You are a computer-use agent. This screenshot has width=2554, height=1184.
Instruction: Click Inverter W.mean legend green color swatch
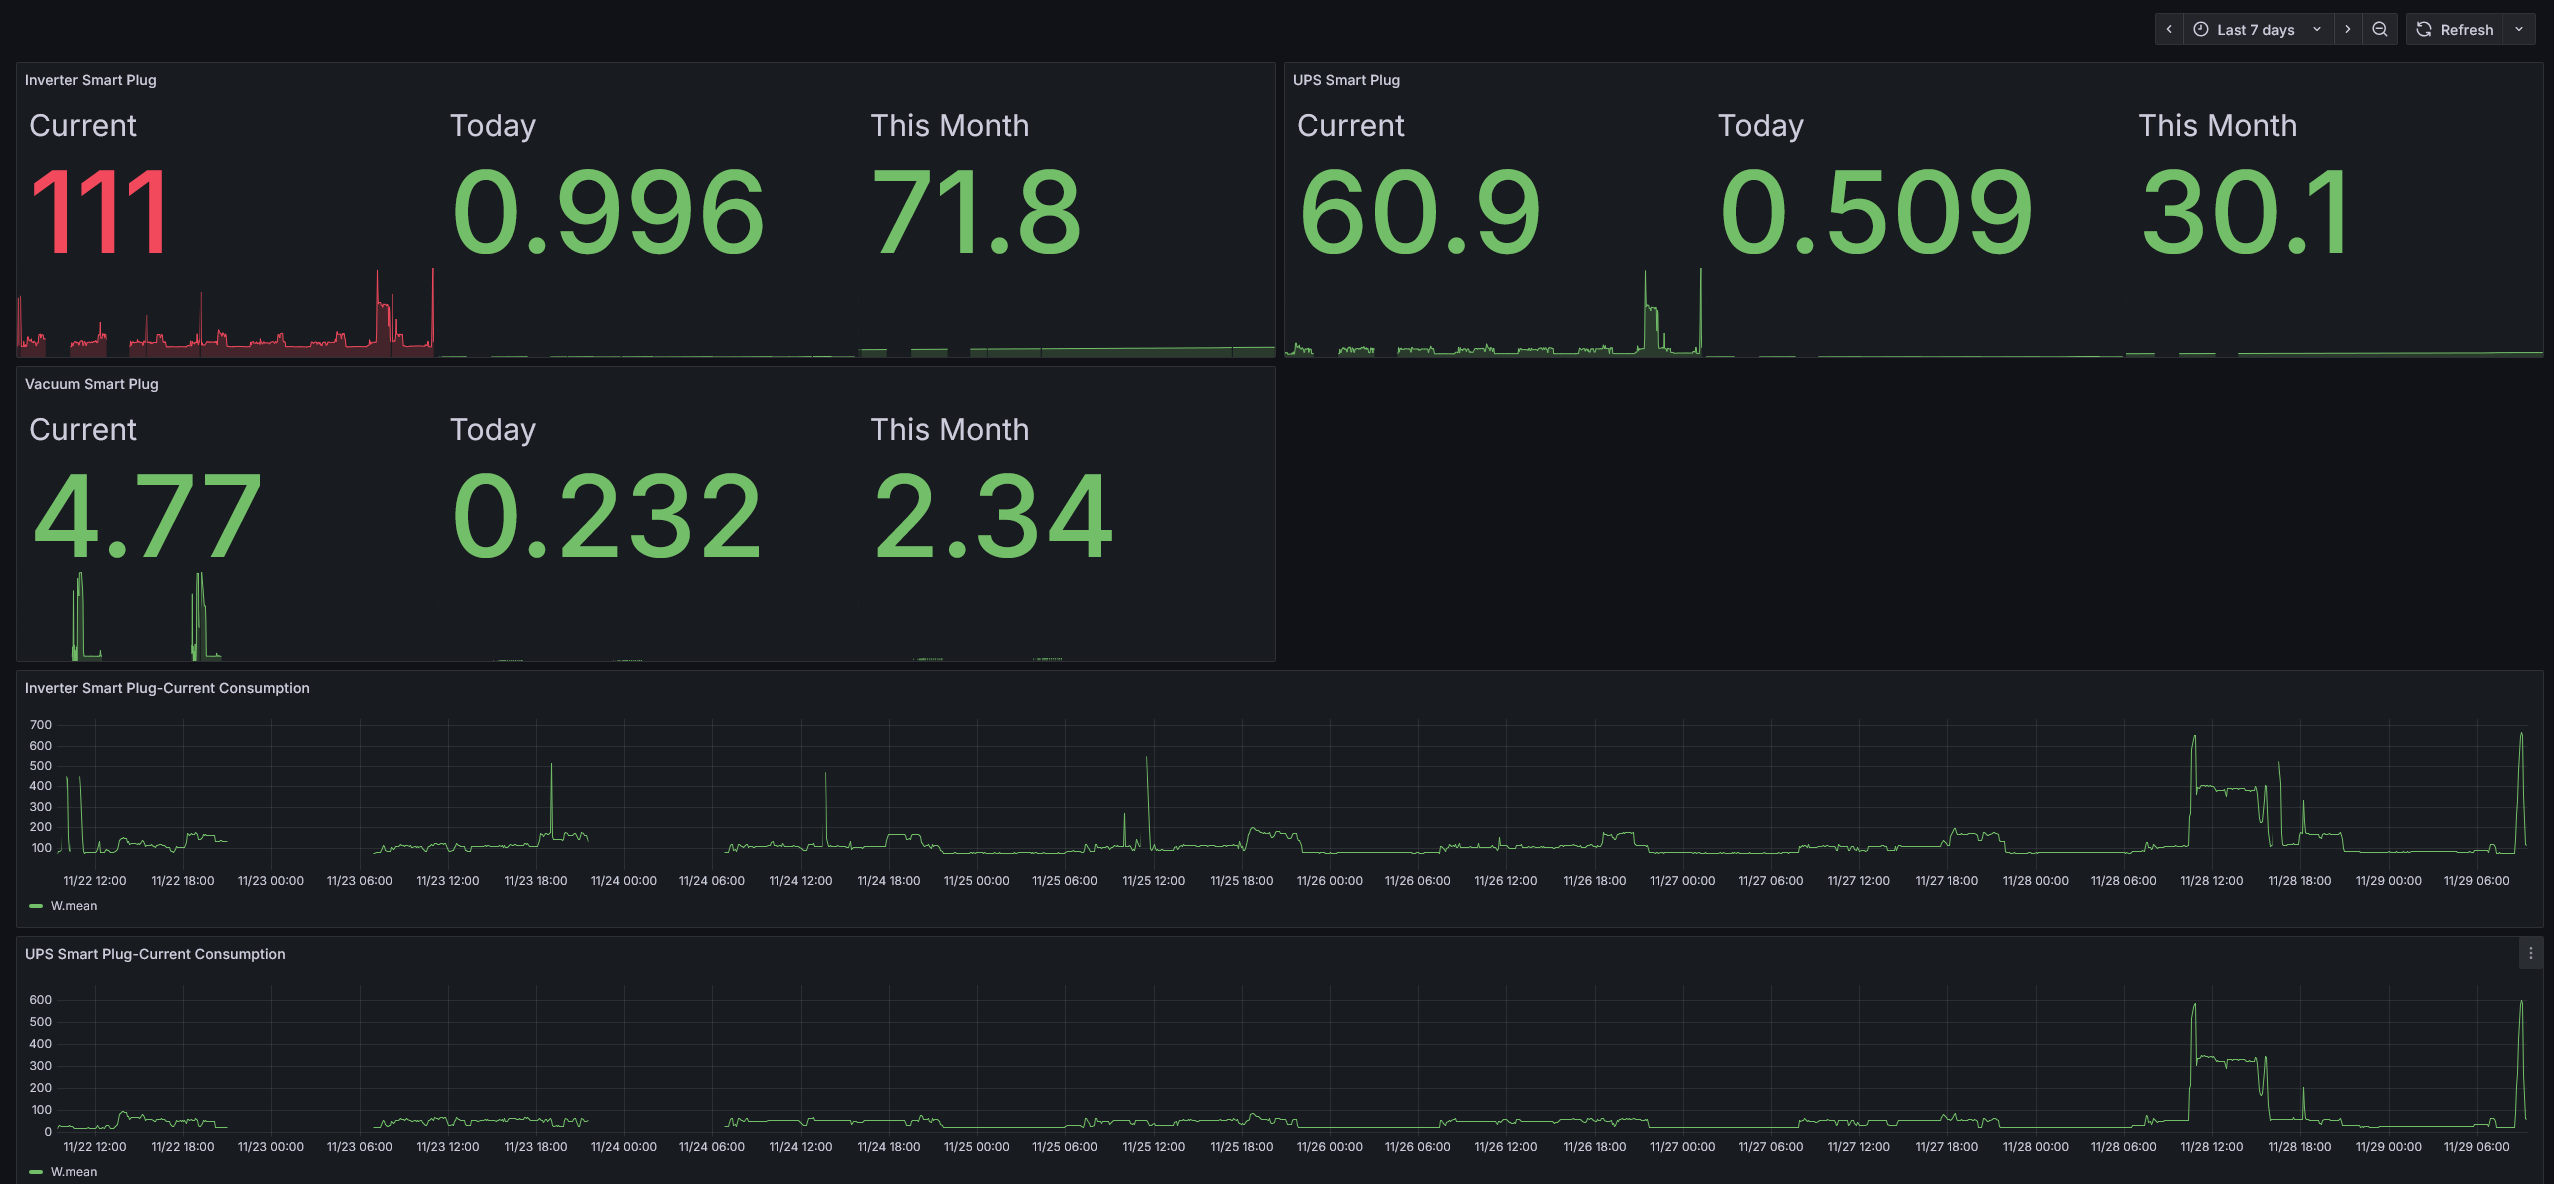point(36,906)
